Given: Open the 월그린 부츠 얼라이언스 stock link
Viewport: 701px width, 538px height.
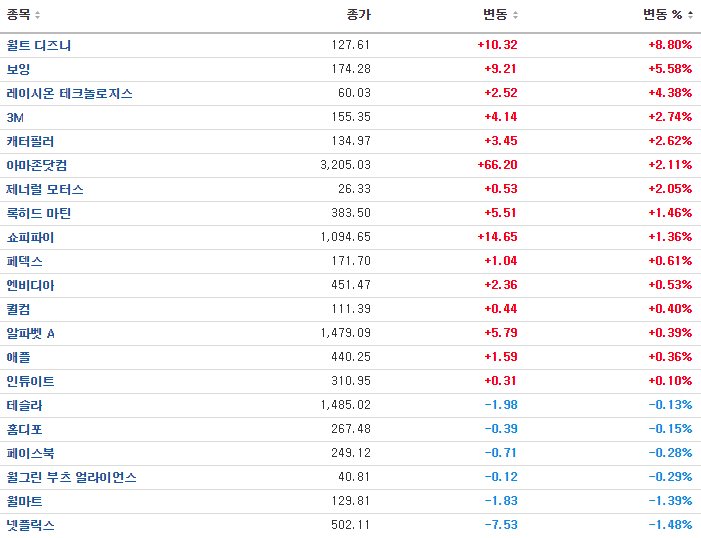Looking at the screenshot, I should point(71,478).
